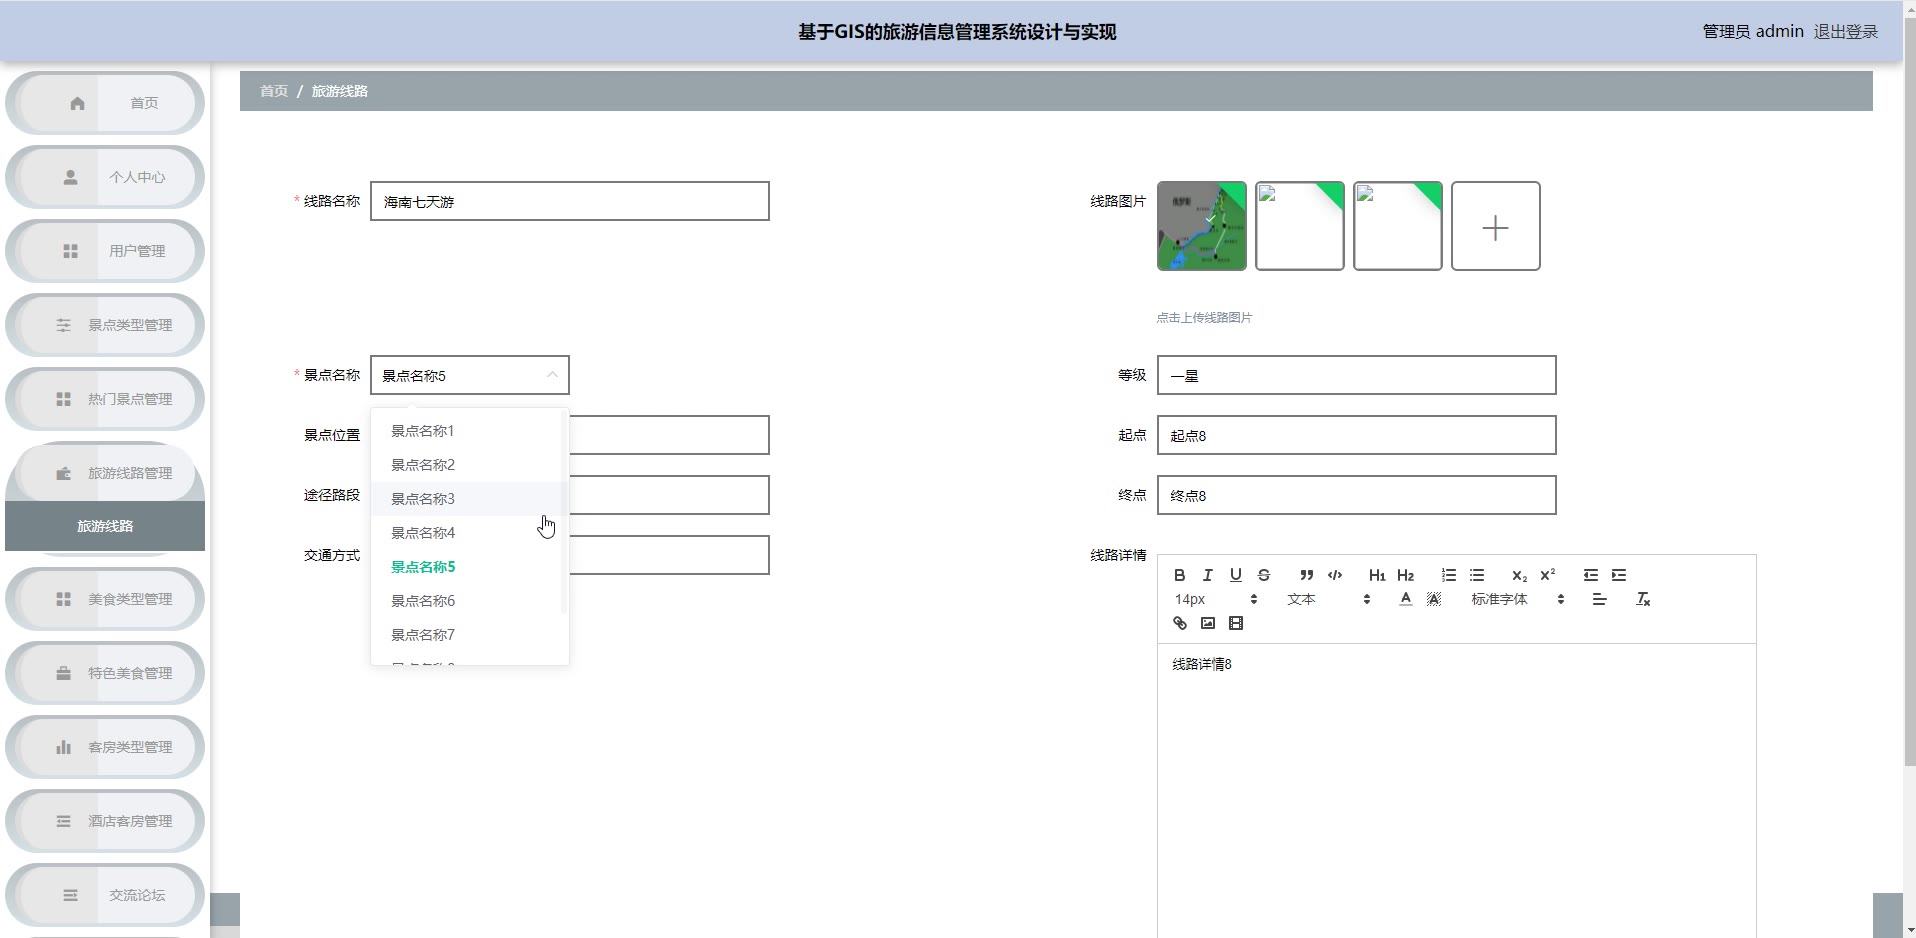Expand 热门景点管理 sidebar menu

click(x=105, y=399)
